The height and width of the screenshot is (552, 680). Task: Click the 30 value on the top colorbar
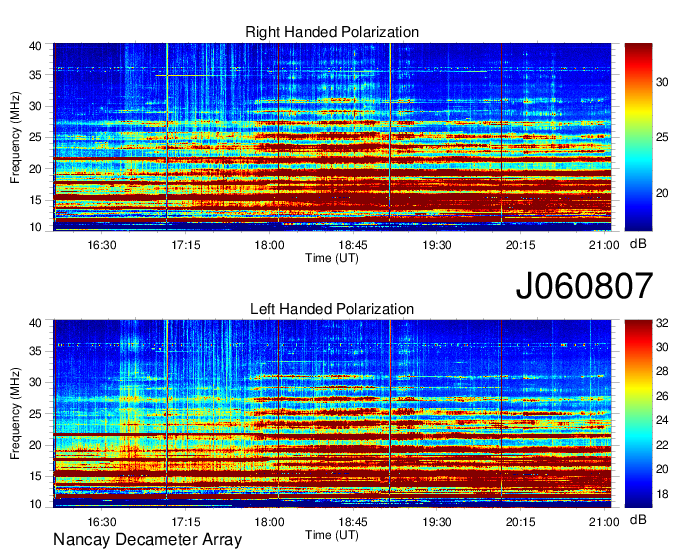662,82
